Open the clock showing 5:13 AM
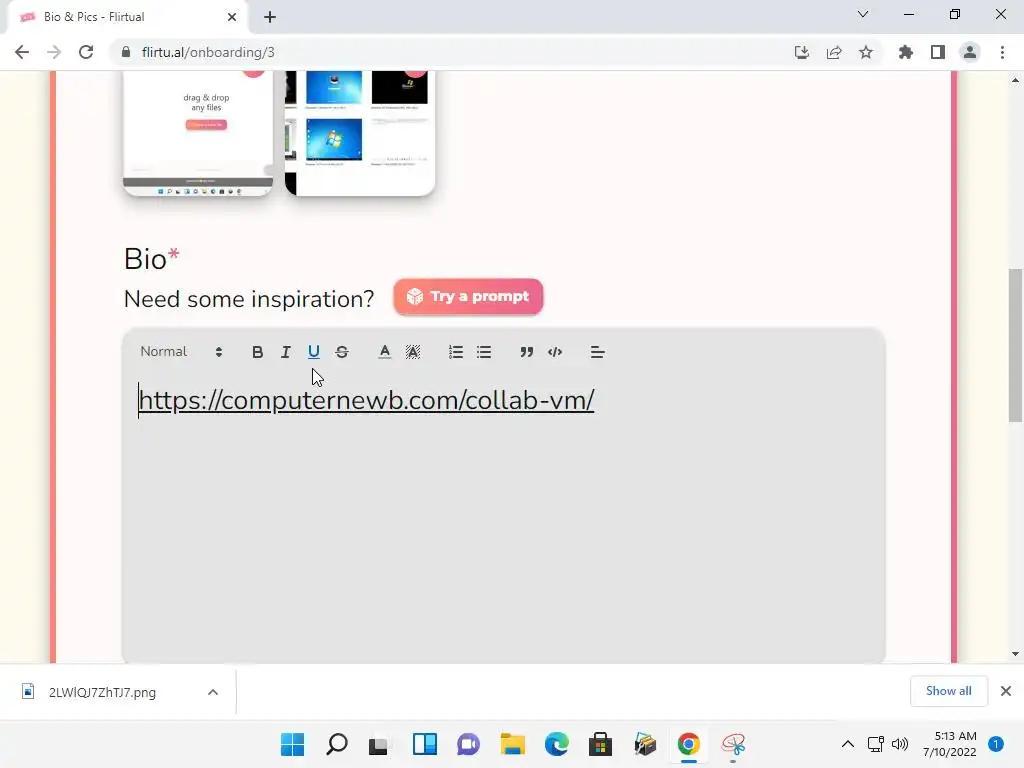 pyautogui.click(x=950, y=744)
